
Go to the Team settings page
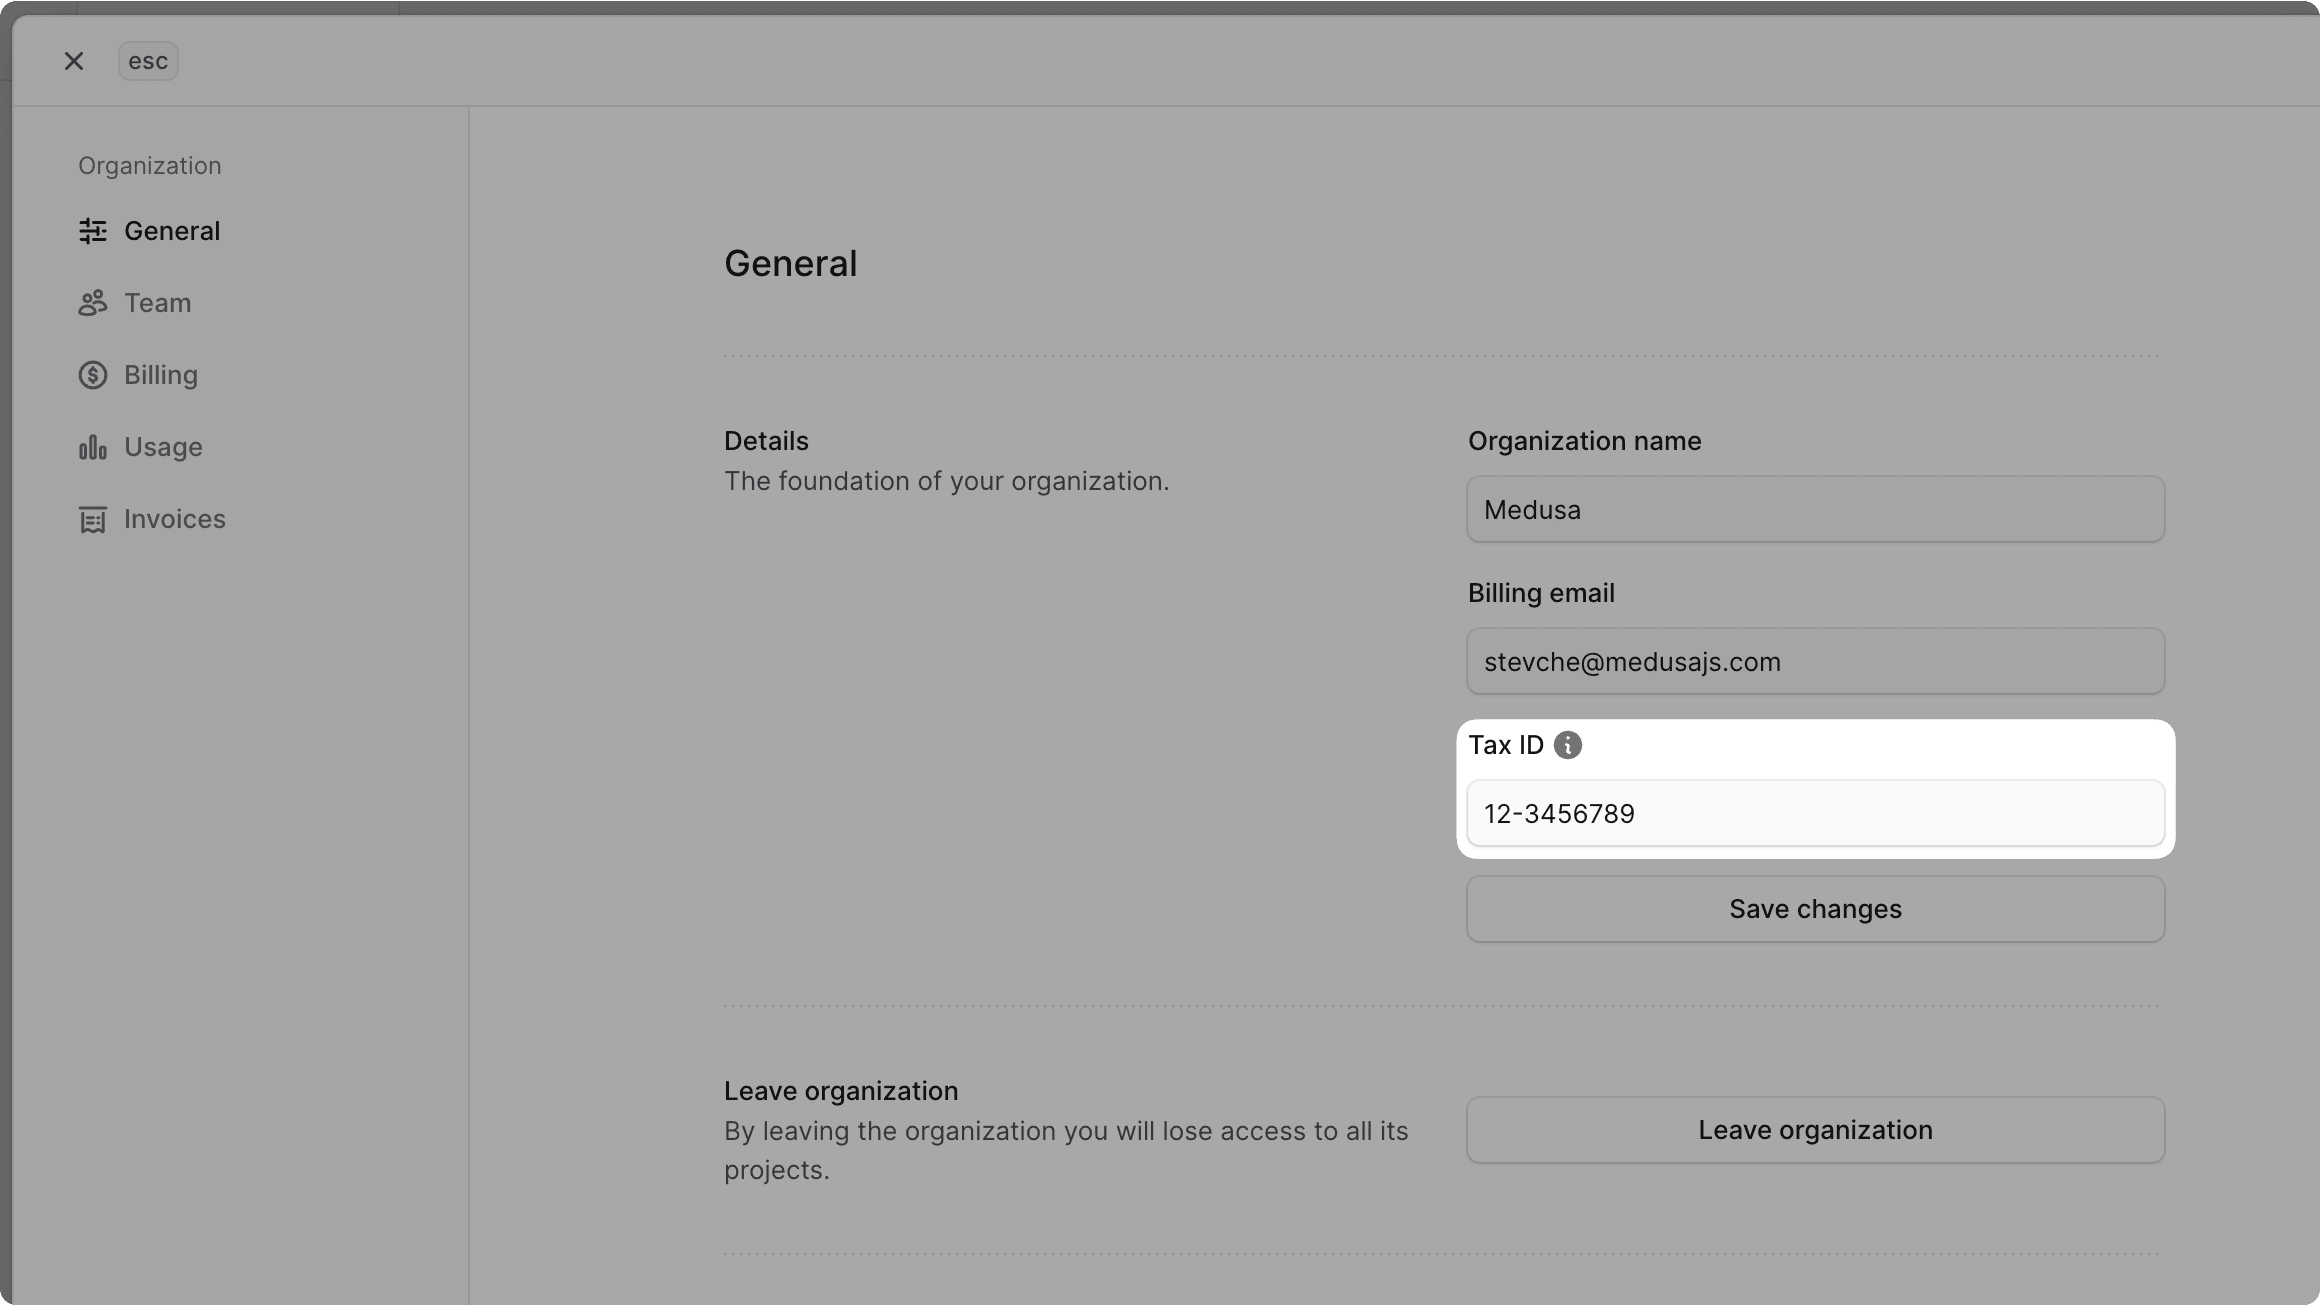(x=135, y=303)
